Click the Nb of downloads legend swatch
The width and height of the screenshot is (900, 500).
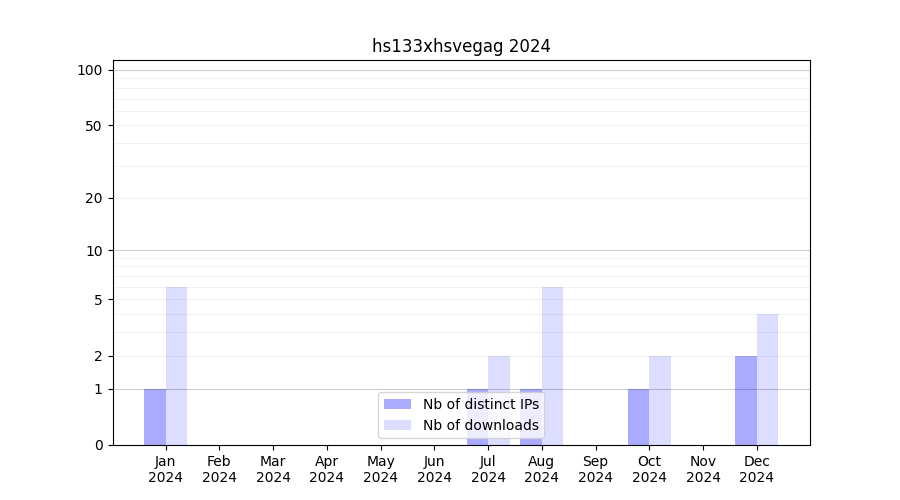click(397, 425)
